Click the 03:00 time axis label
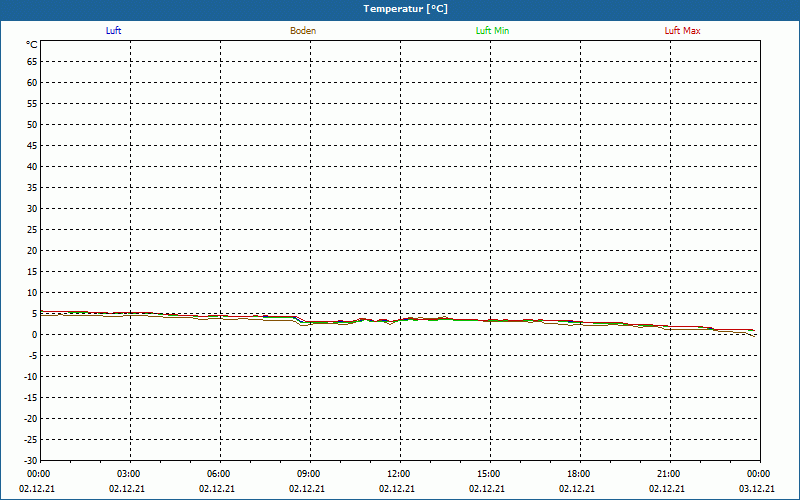 click(129, 474)
